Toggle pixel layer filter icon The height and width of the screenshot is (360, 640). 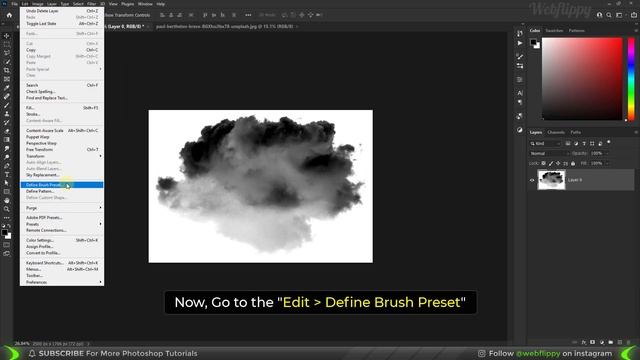[568, 144]
